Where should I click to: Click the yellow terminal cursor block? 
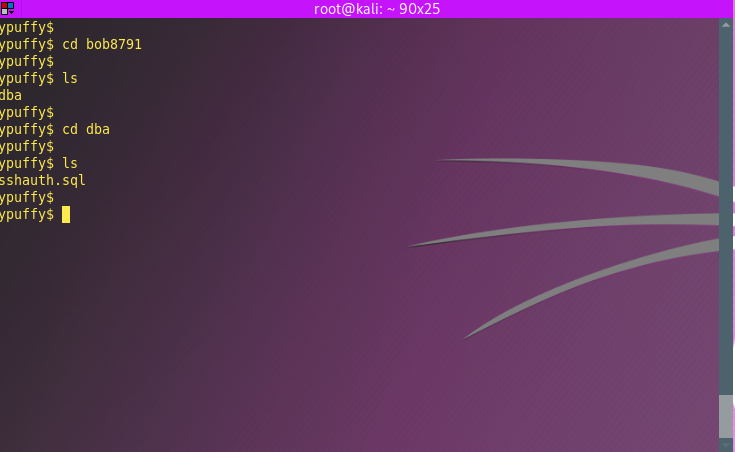(x=66, y=215)
